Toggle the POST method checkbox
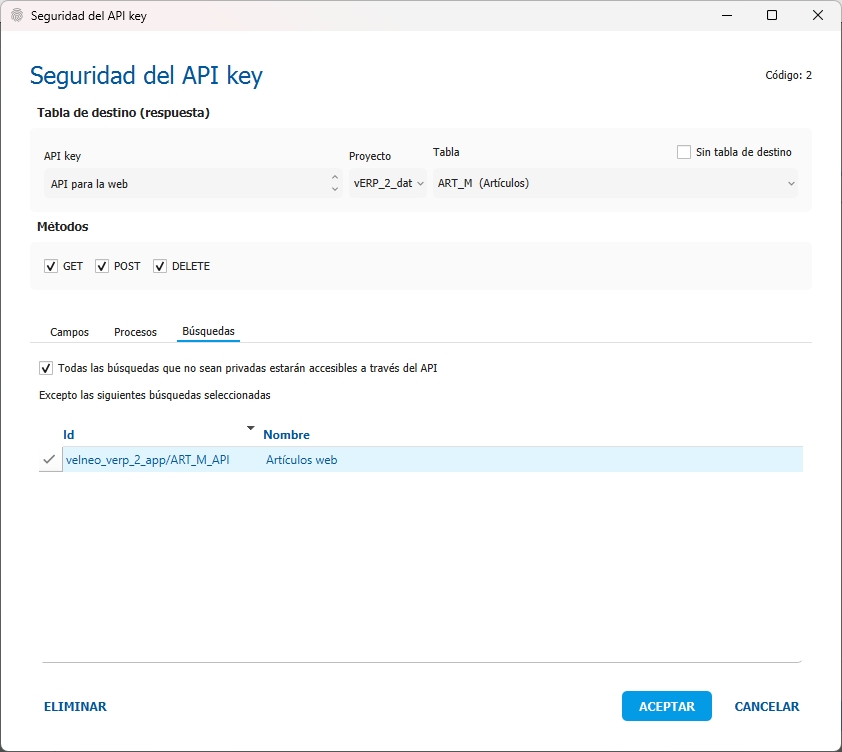The image size is (842, 752). pyautogui.click(x=102, y=267)
